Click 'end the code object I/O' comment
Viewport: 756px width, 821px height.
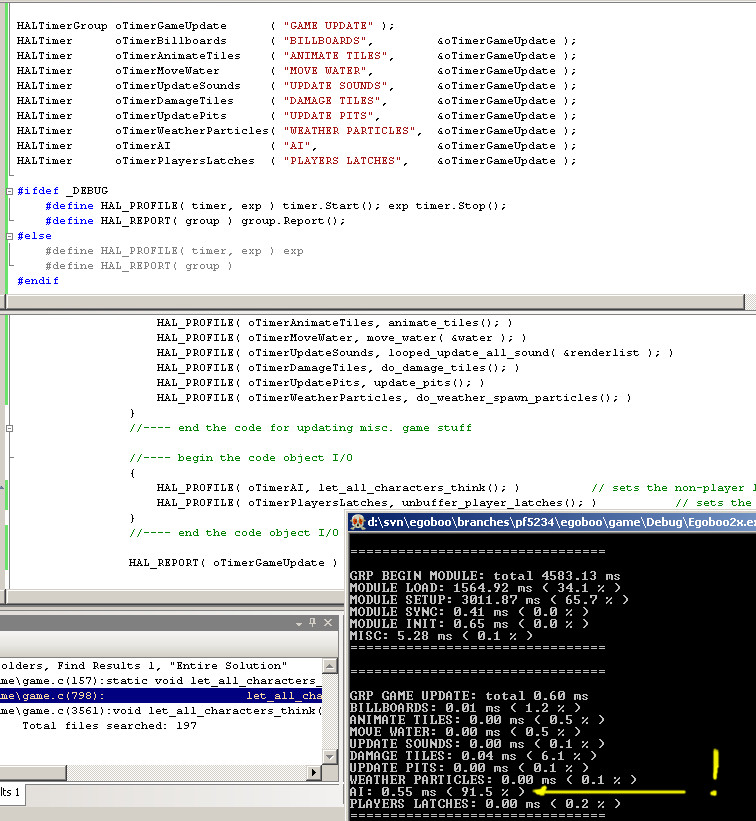(x=234, y=532)
